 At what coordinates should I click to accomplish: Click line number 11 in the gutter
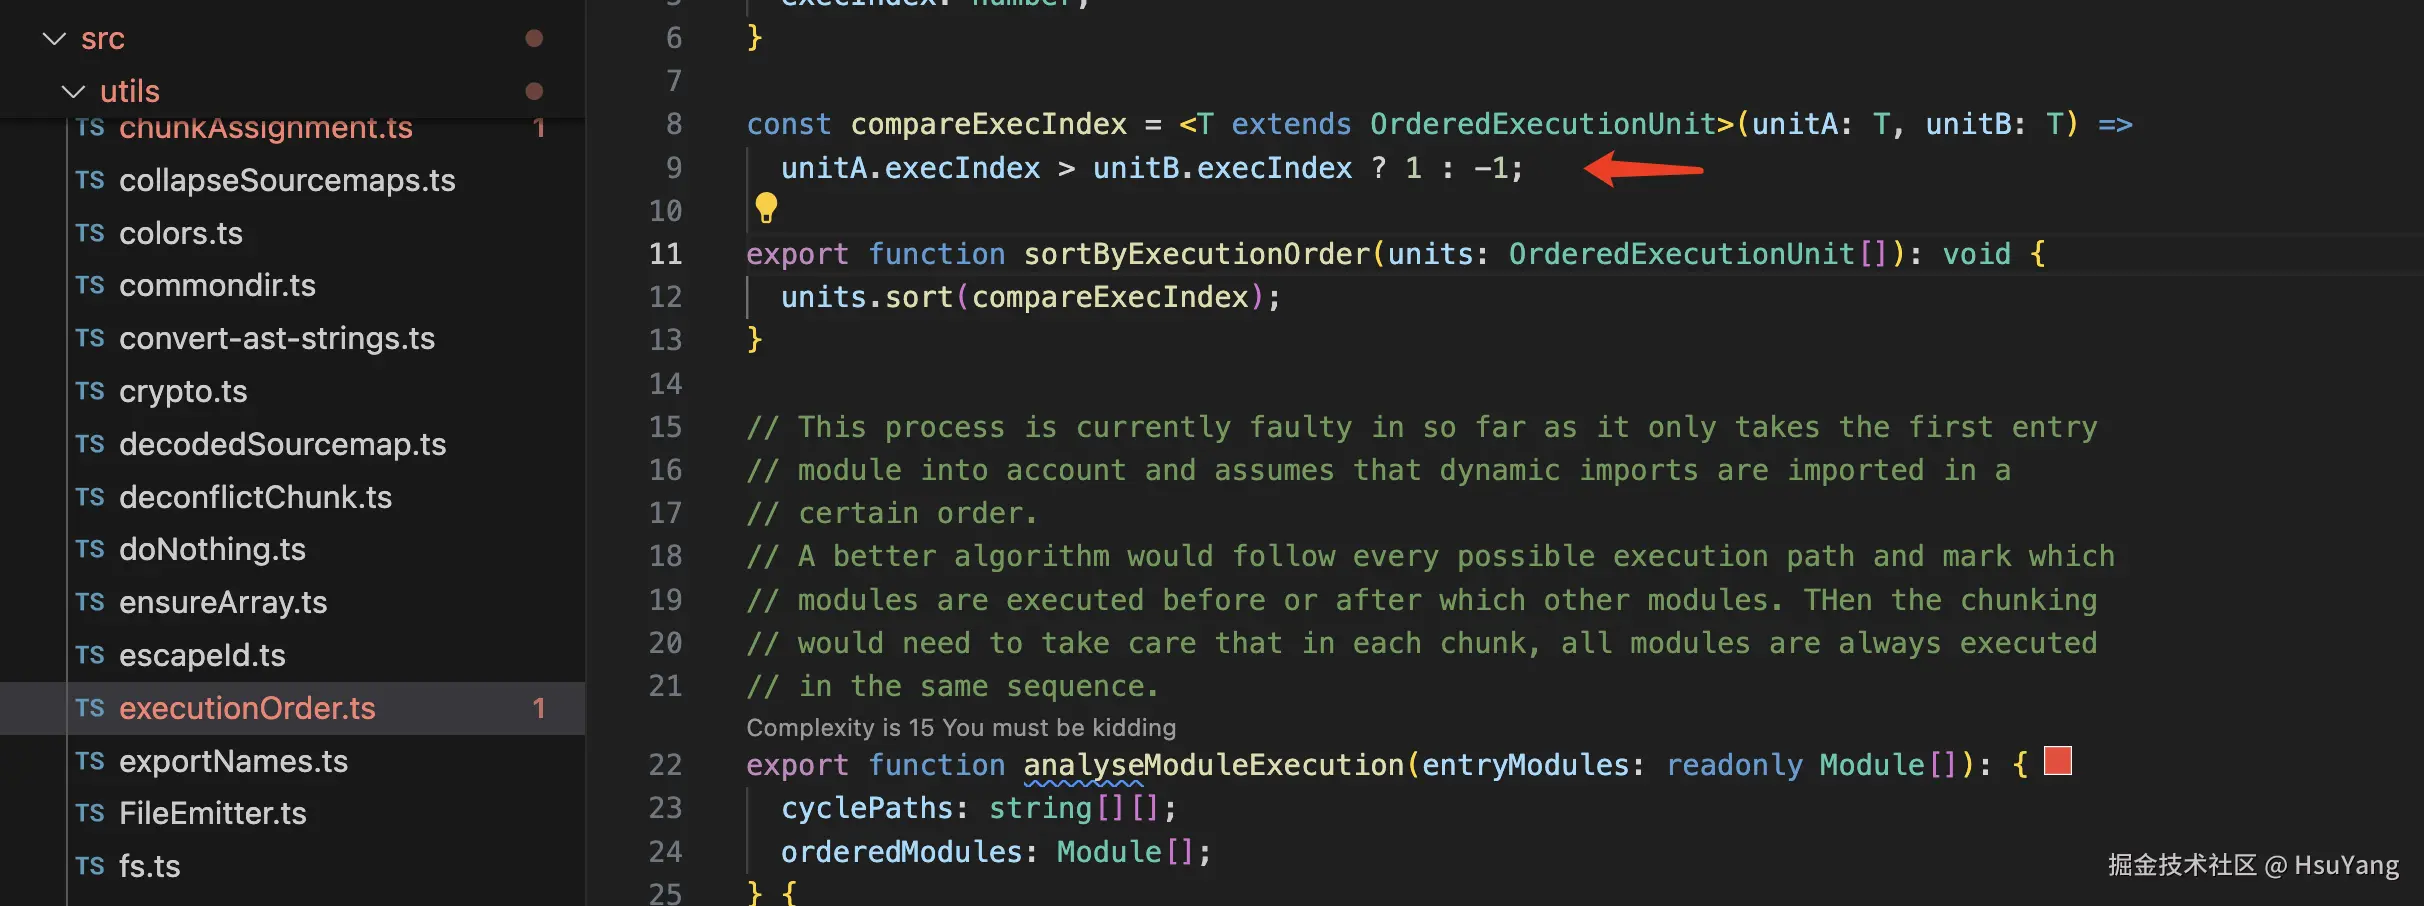[x=665, y=254]
